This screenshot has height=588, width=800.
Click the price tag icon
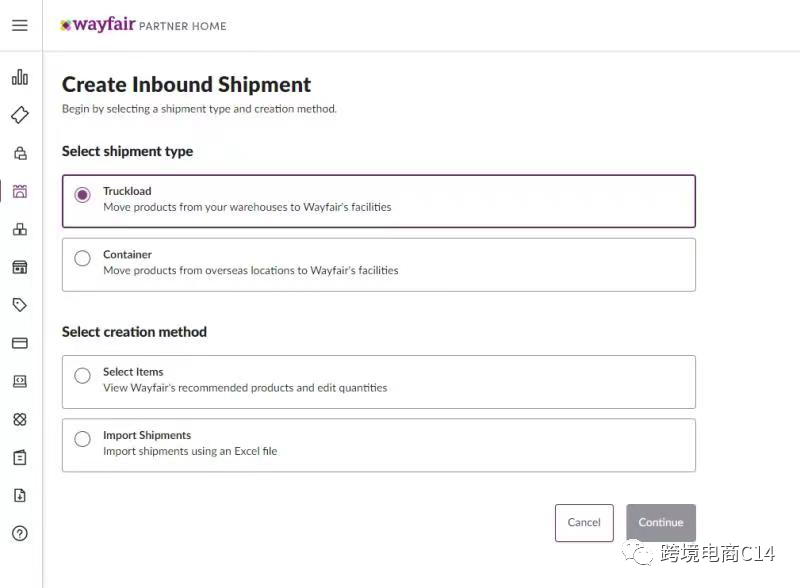pyautogui.click(x=20, y=305)
